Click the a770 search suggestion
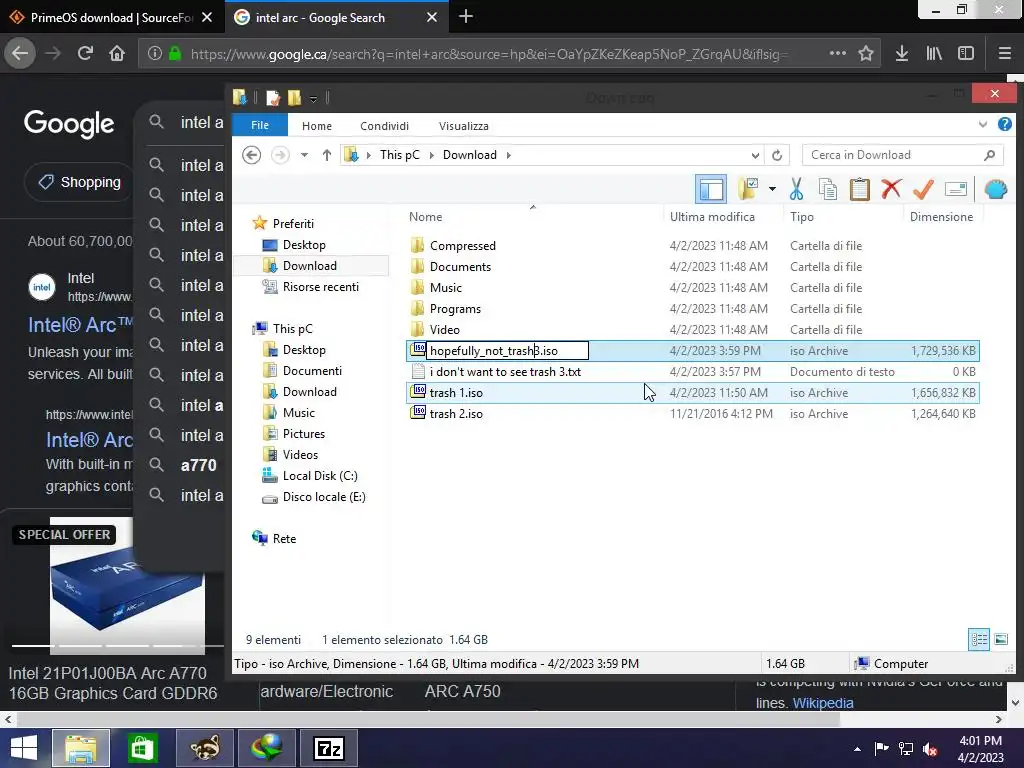The image size is (1024, 768). pyautogui.click(x=199, y=465)
